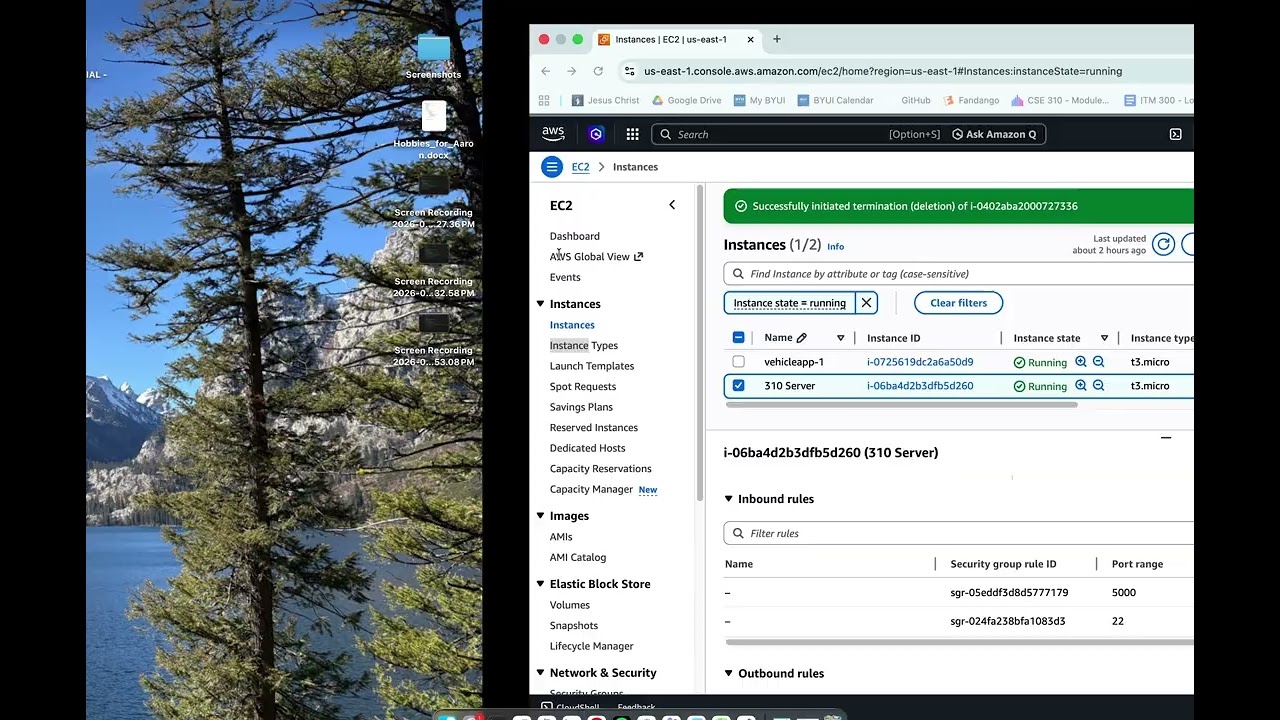The width and height of the screenshot is (1280, 720).
Task: Reload the browser page
Action: 598,71
